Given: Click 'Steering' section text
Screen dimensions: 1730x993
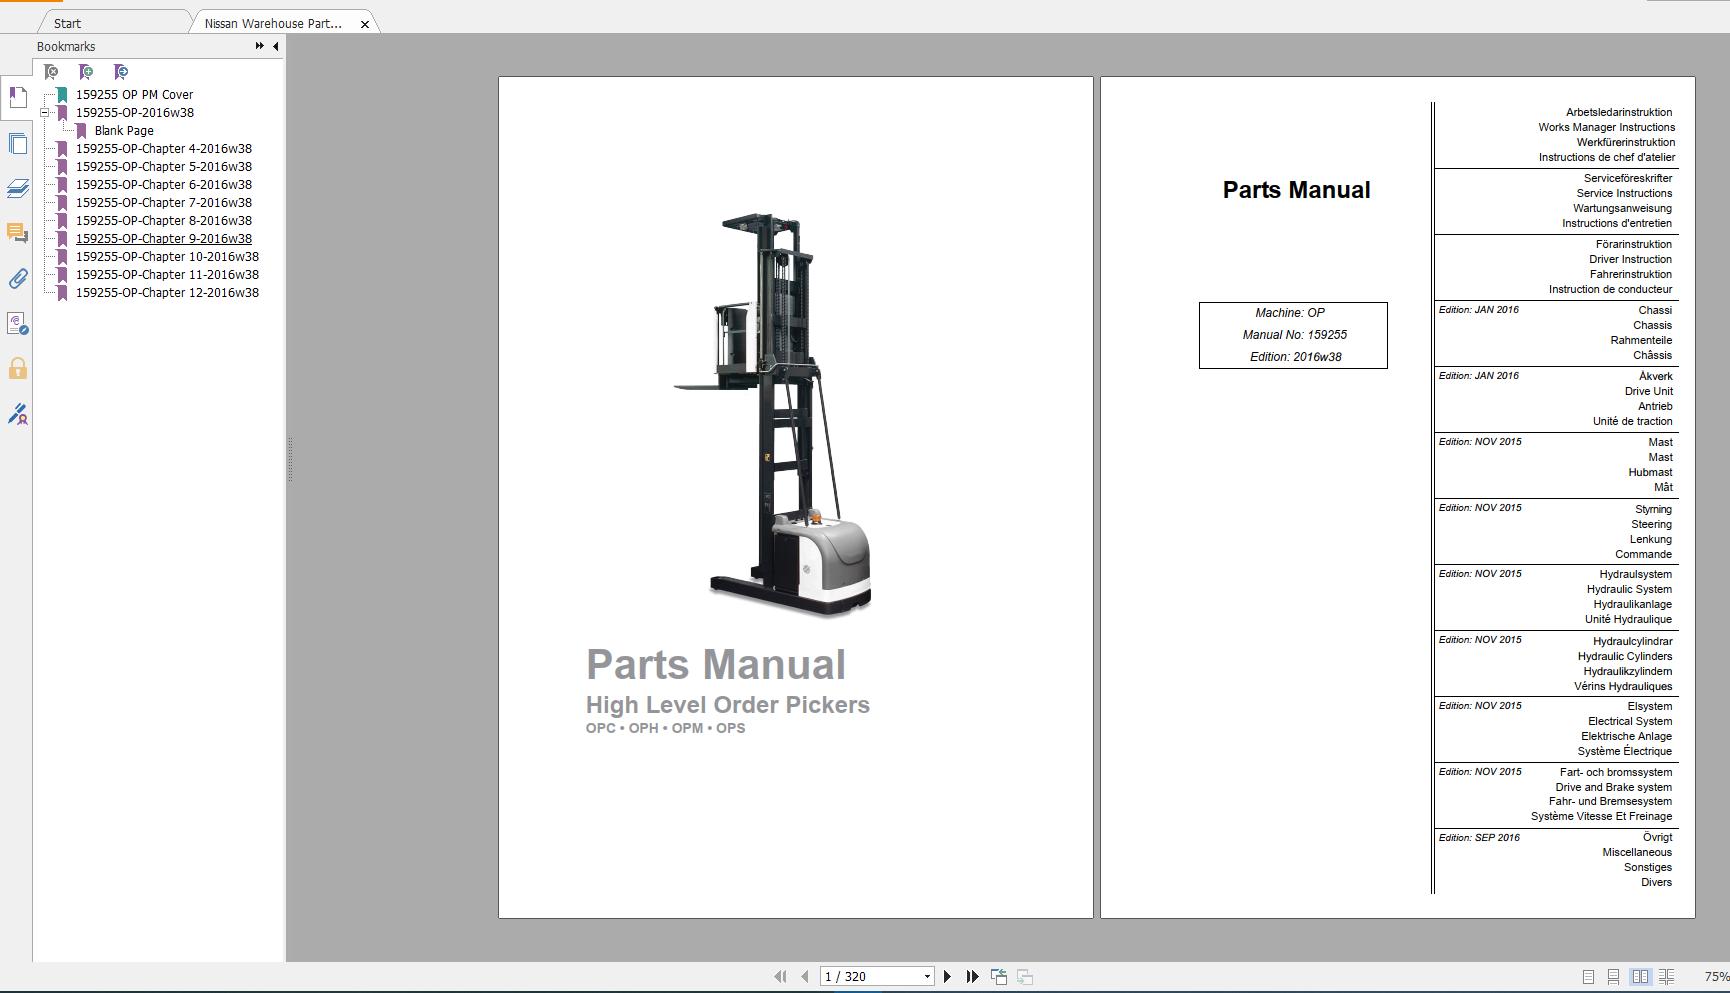Looking at the screenshot, I should [1651, 524].
